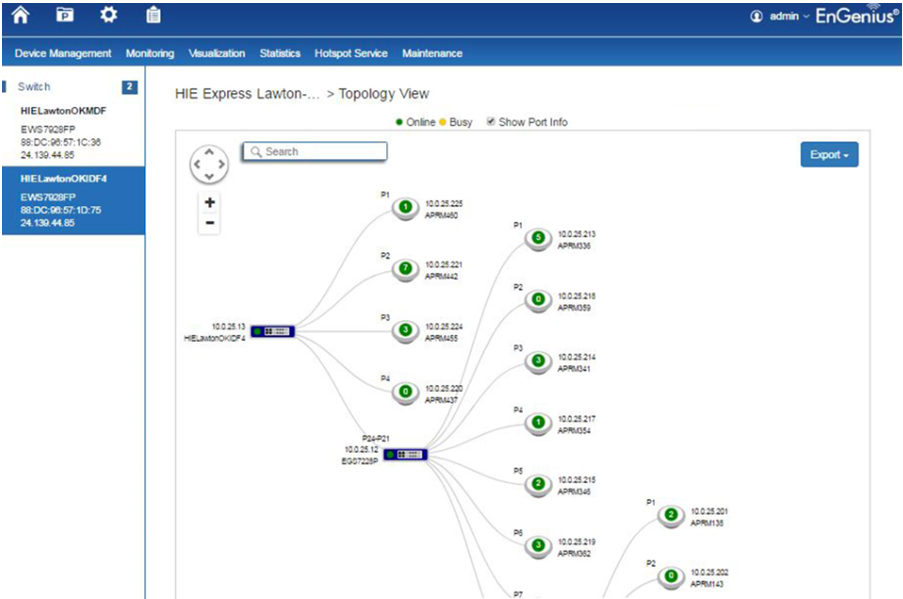The width and height of the screenshot is (903, 599).
Task: Toggle the Show Port Info checkbox
Action: click(491, 122)
